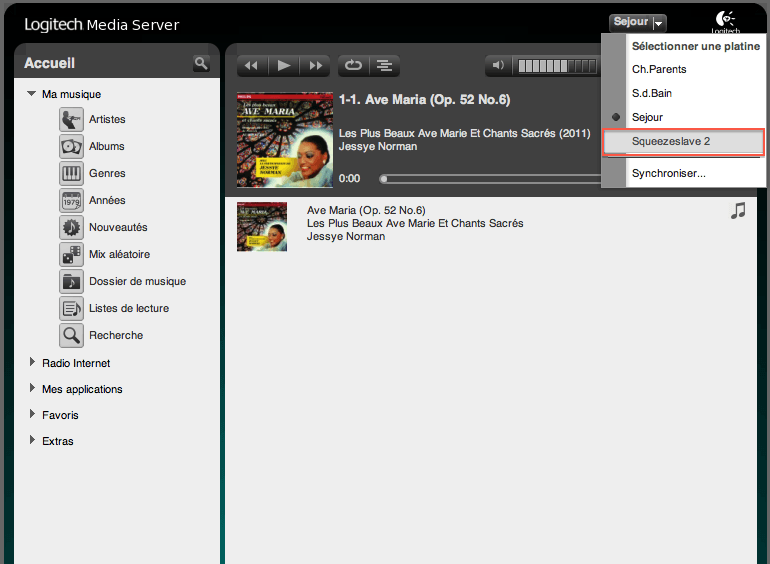Collapse the Ma musique tree section
Screen dimensions: 770x564
[31, 93]
